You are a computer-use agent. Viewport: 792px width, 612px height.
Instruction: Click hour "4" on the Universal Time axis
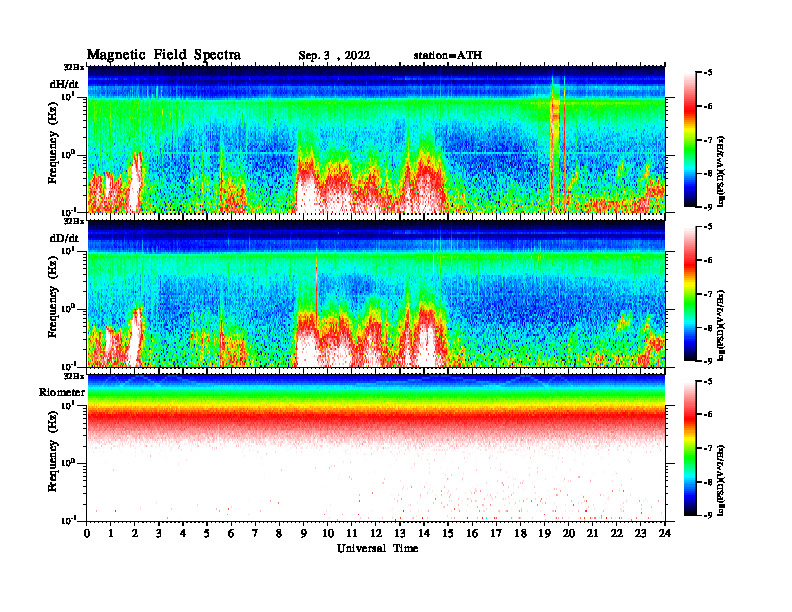183,534
